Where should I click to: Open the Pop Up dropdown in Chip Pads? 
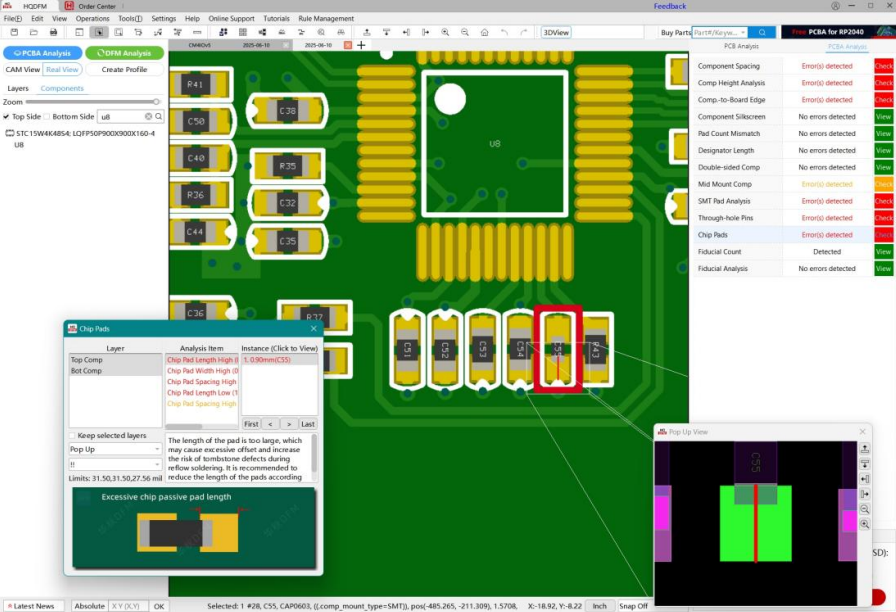[114, 449]
